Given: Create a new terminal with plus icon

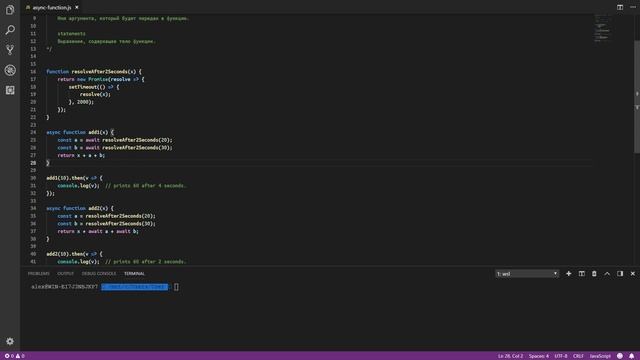Looking at the screenshot, I should tap(569, 273).
